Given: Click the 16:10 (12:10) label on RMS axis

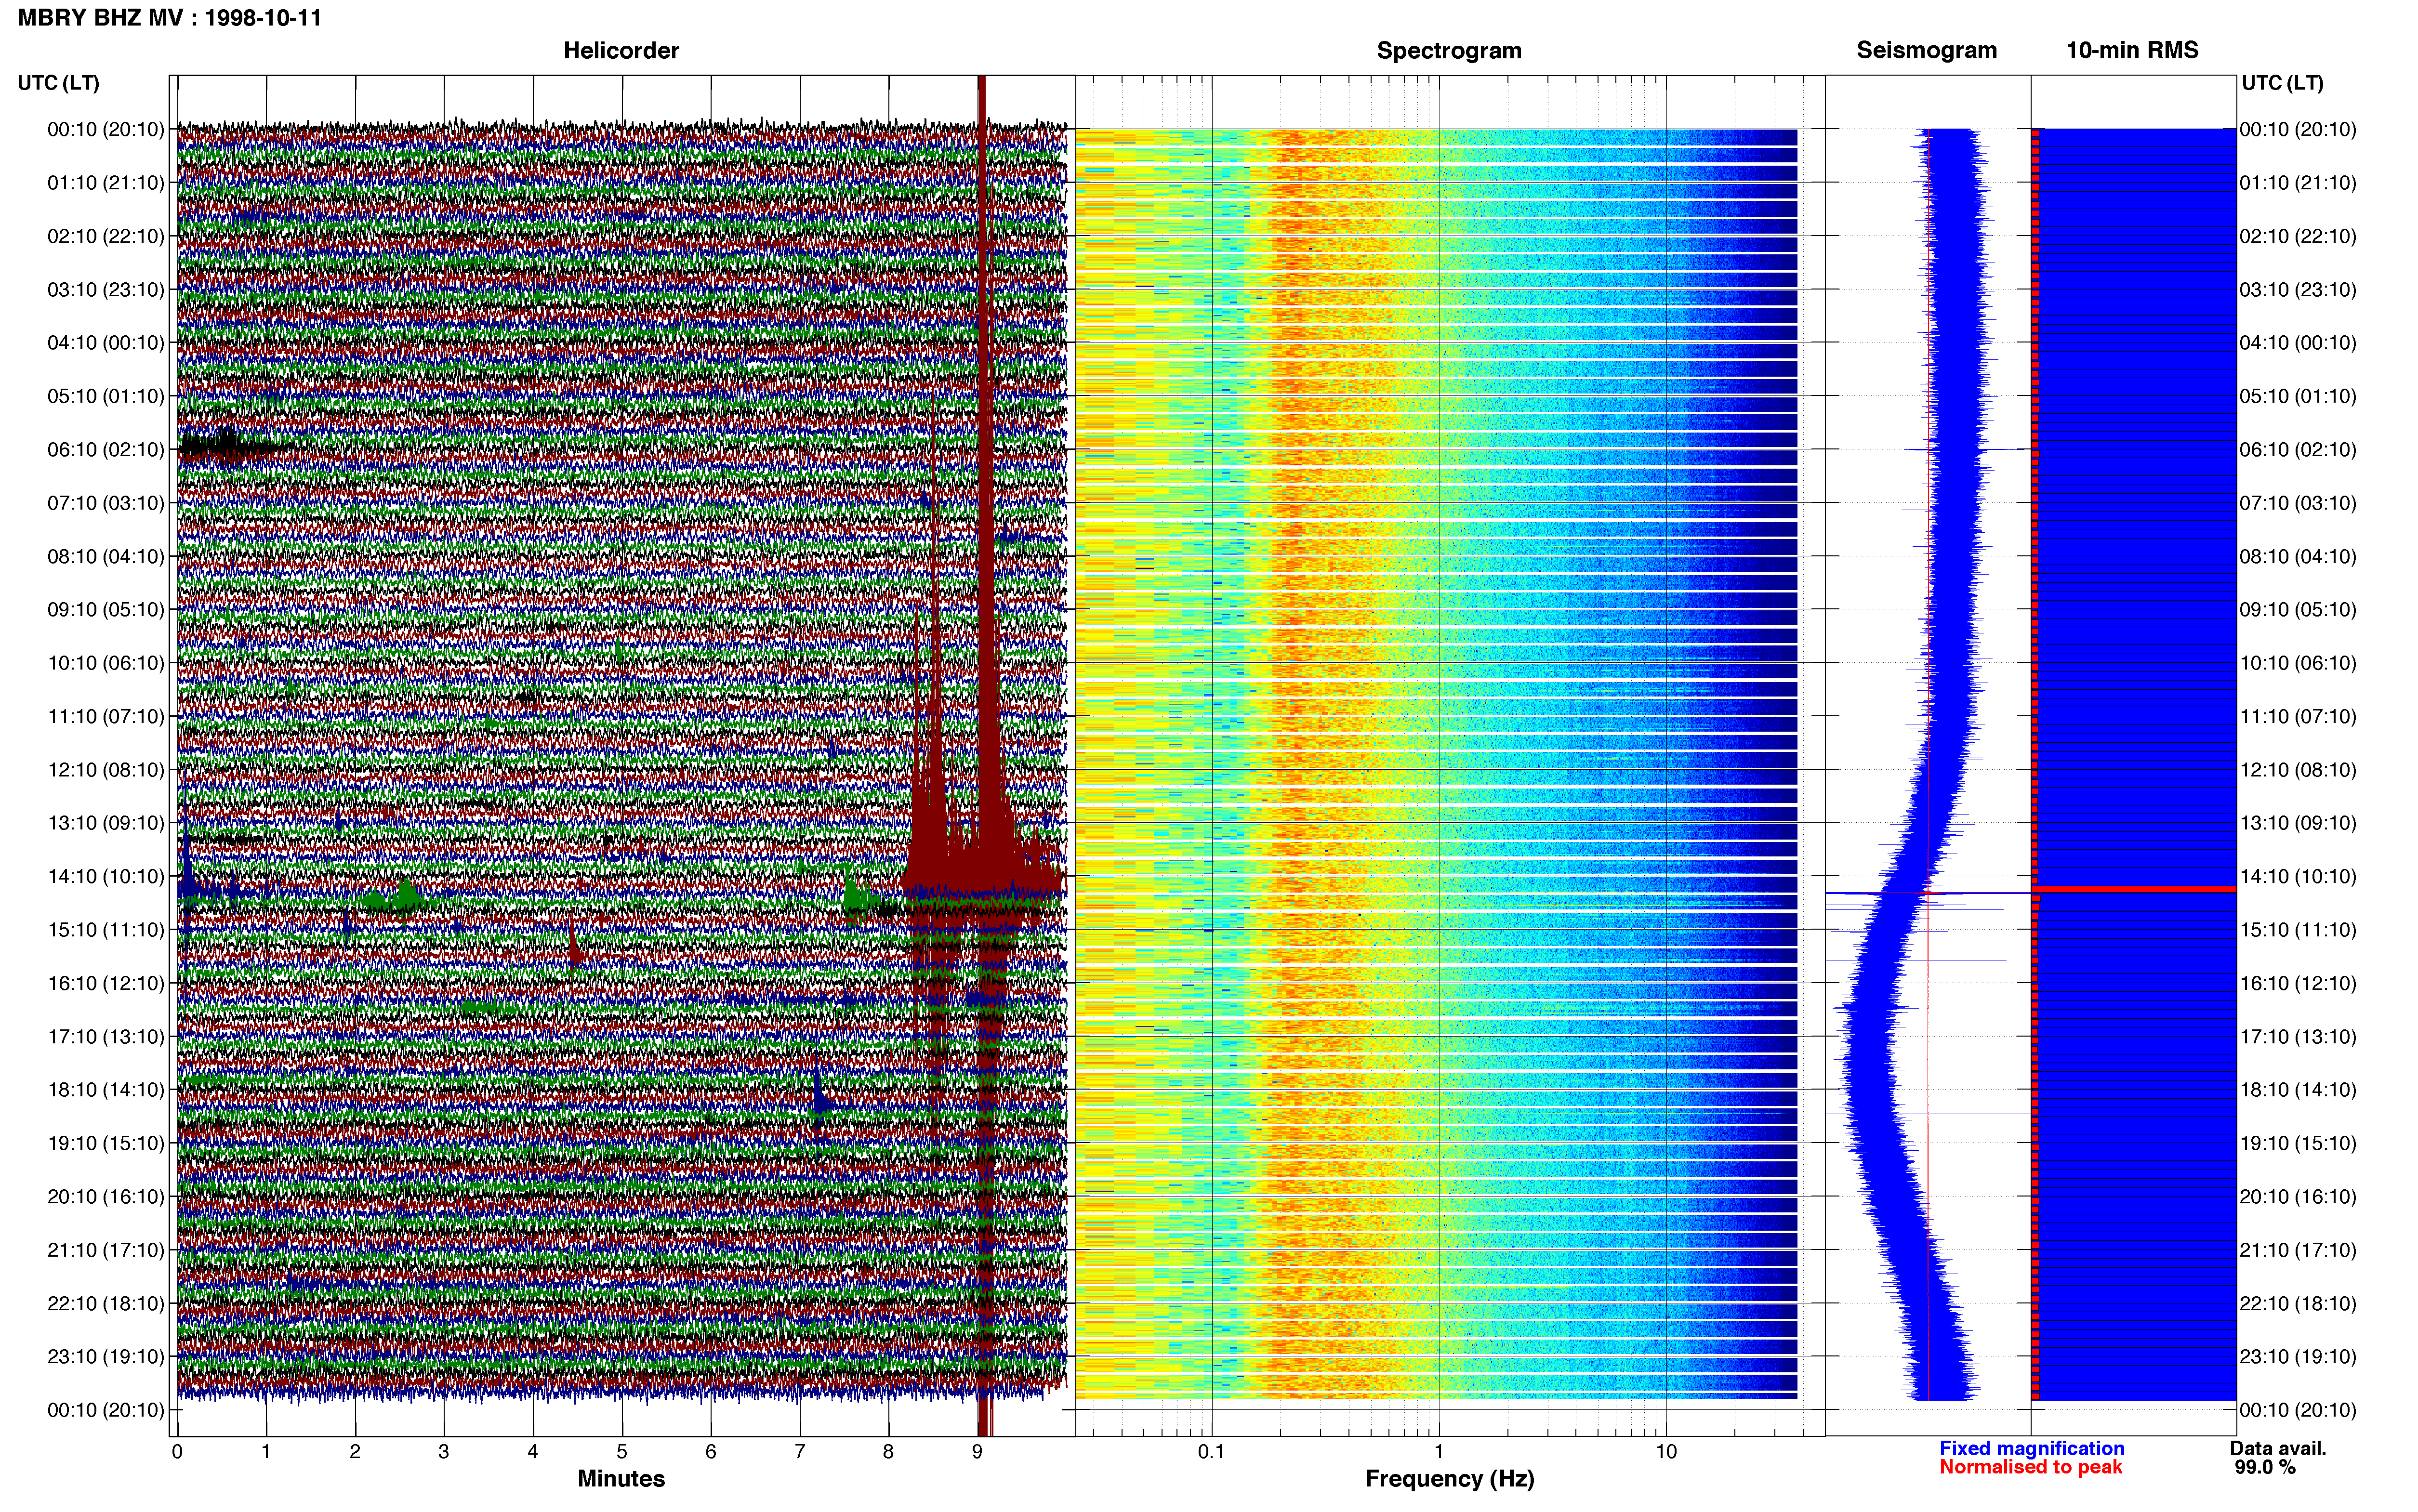Looking at the screenshot, I should pyautogui.click(x=2298, y=983).
